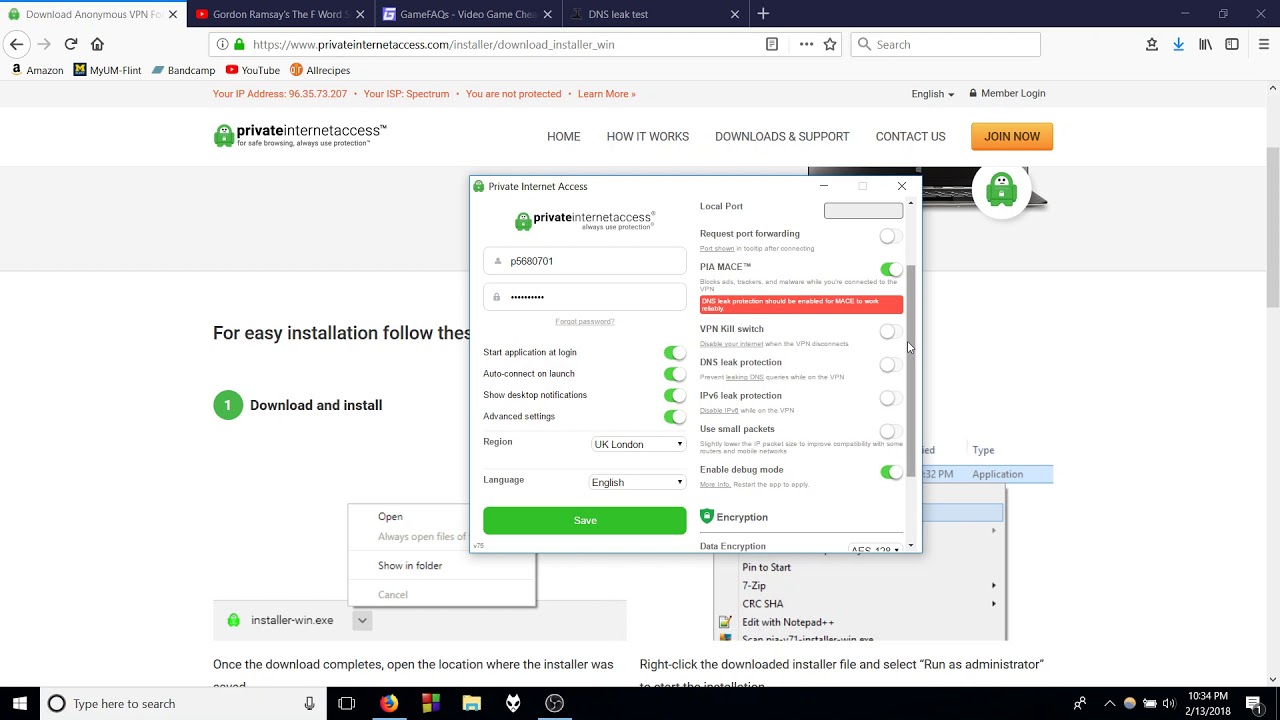Reload the current page
The width and height of the screenshot is (1280, 720).
71,44
